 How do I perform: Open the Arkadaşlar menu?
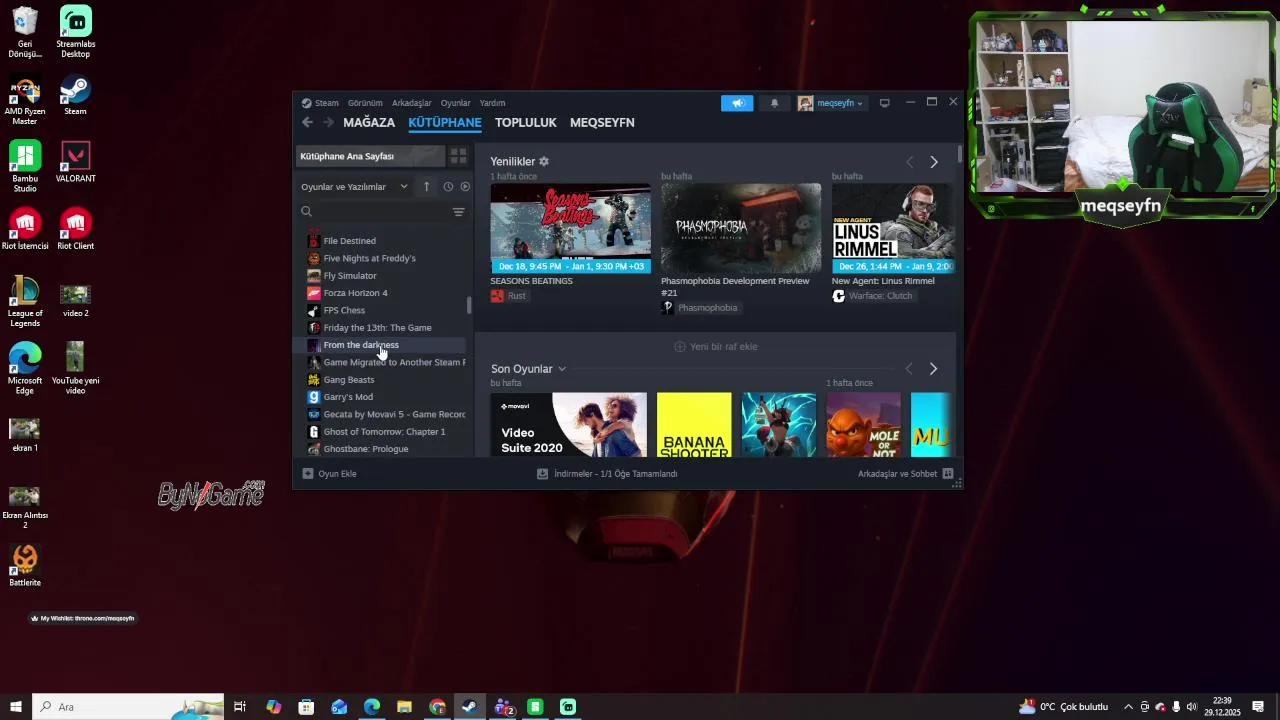pos(412,103)
